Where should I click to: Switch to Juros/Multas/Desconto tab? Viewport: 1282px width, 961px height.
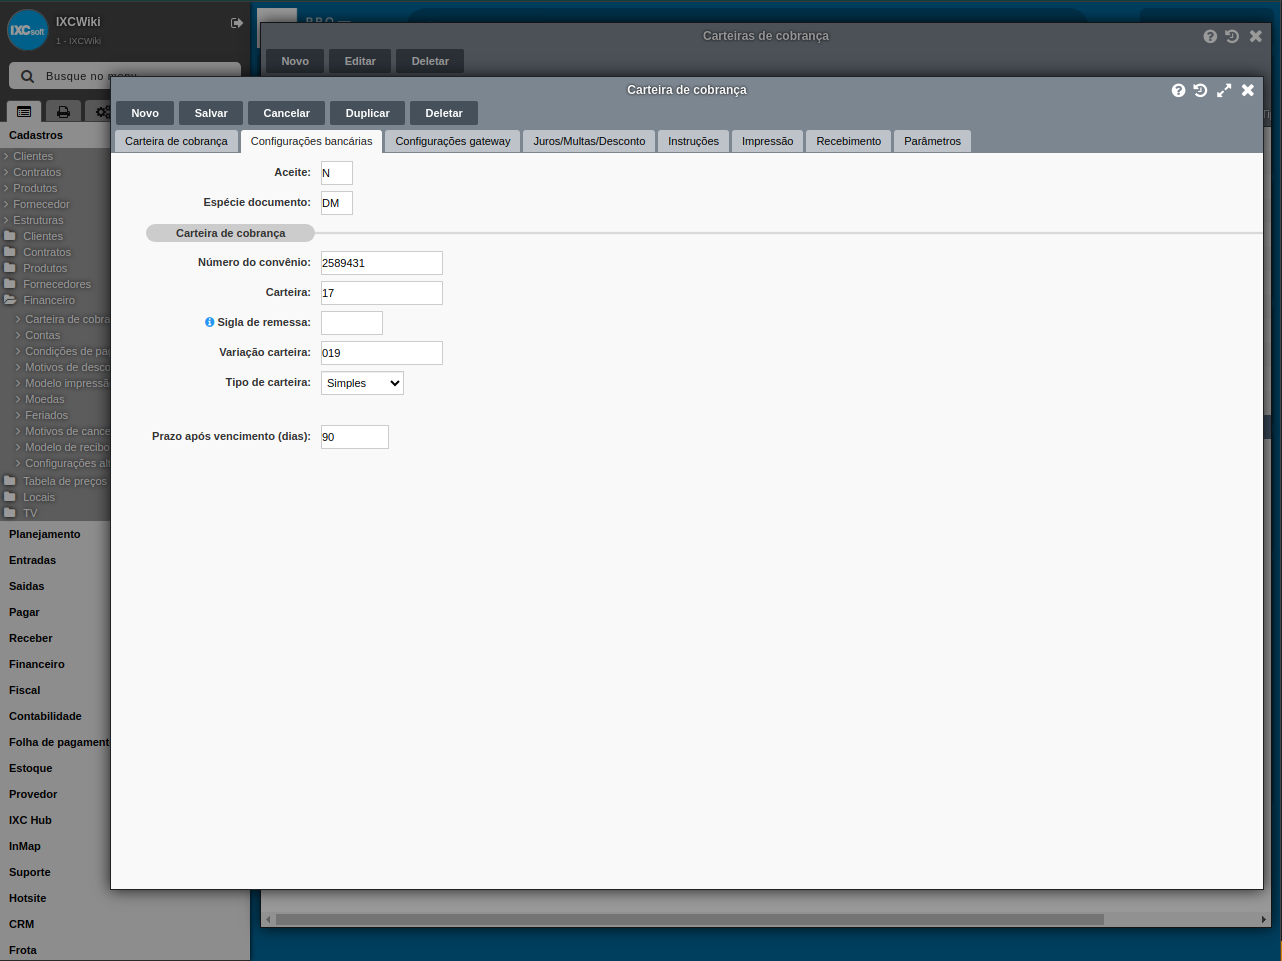tap(589, 141)
